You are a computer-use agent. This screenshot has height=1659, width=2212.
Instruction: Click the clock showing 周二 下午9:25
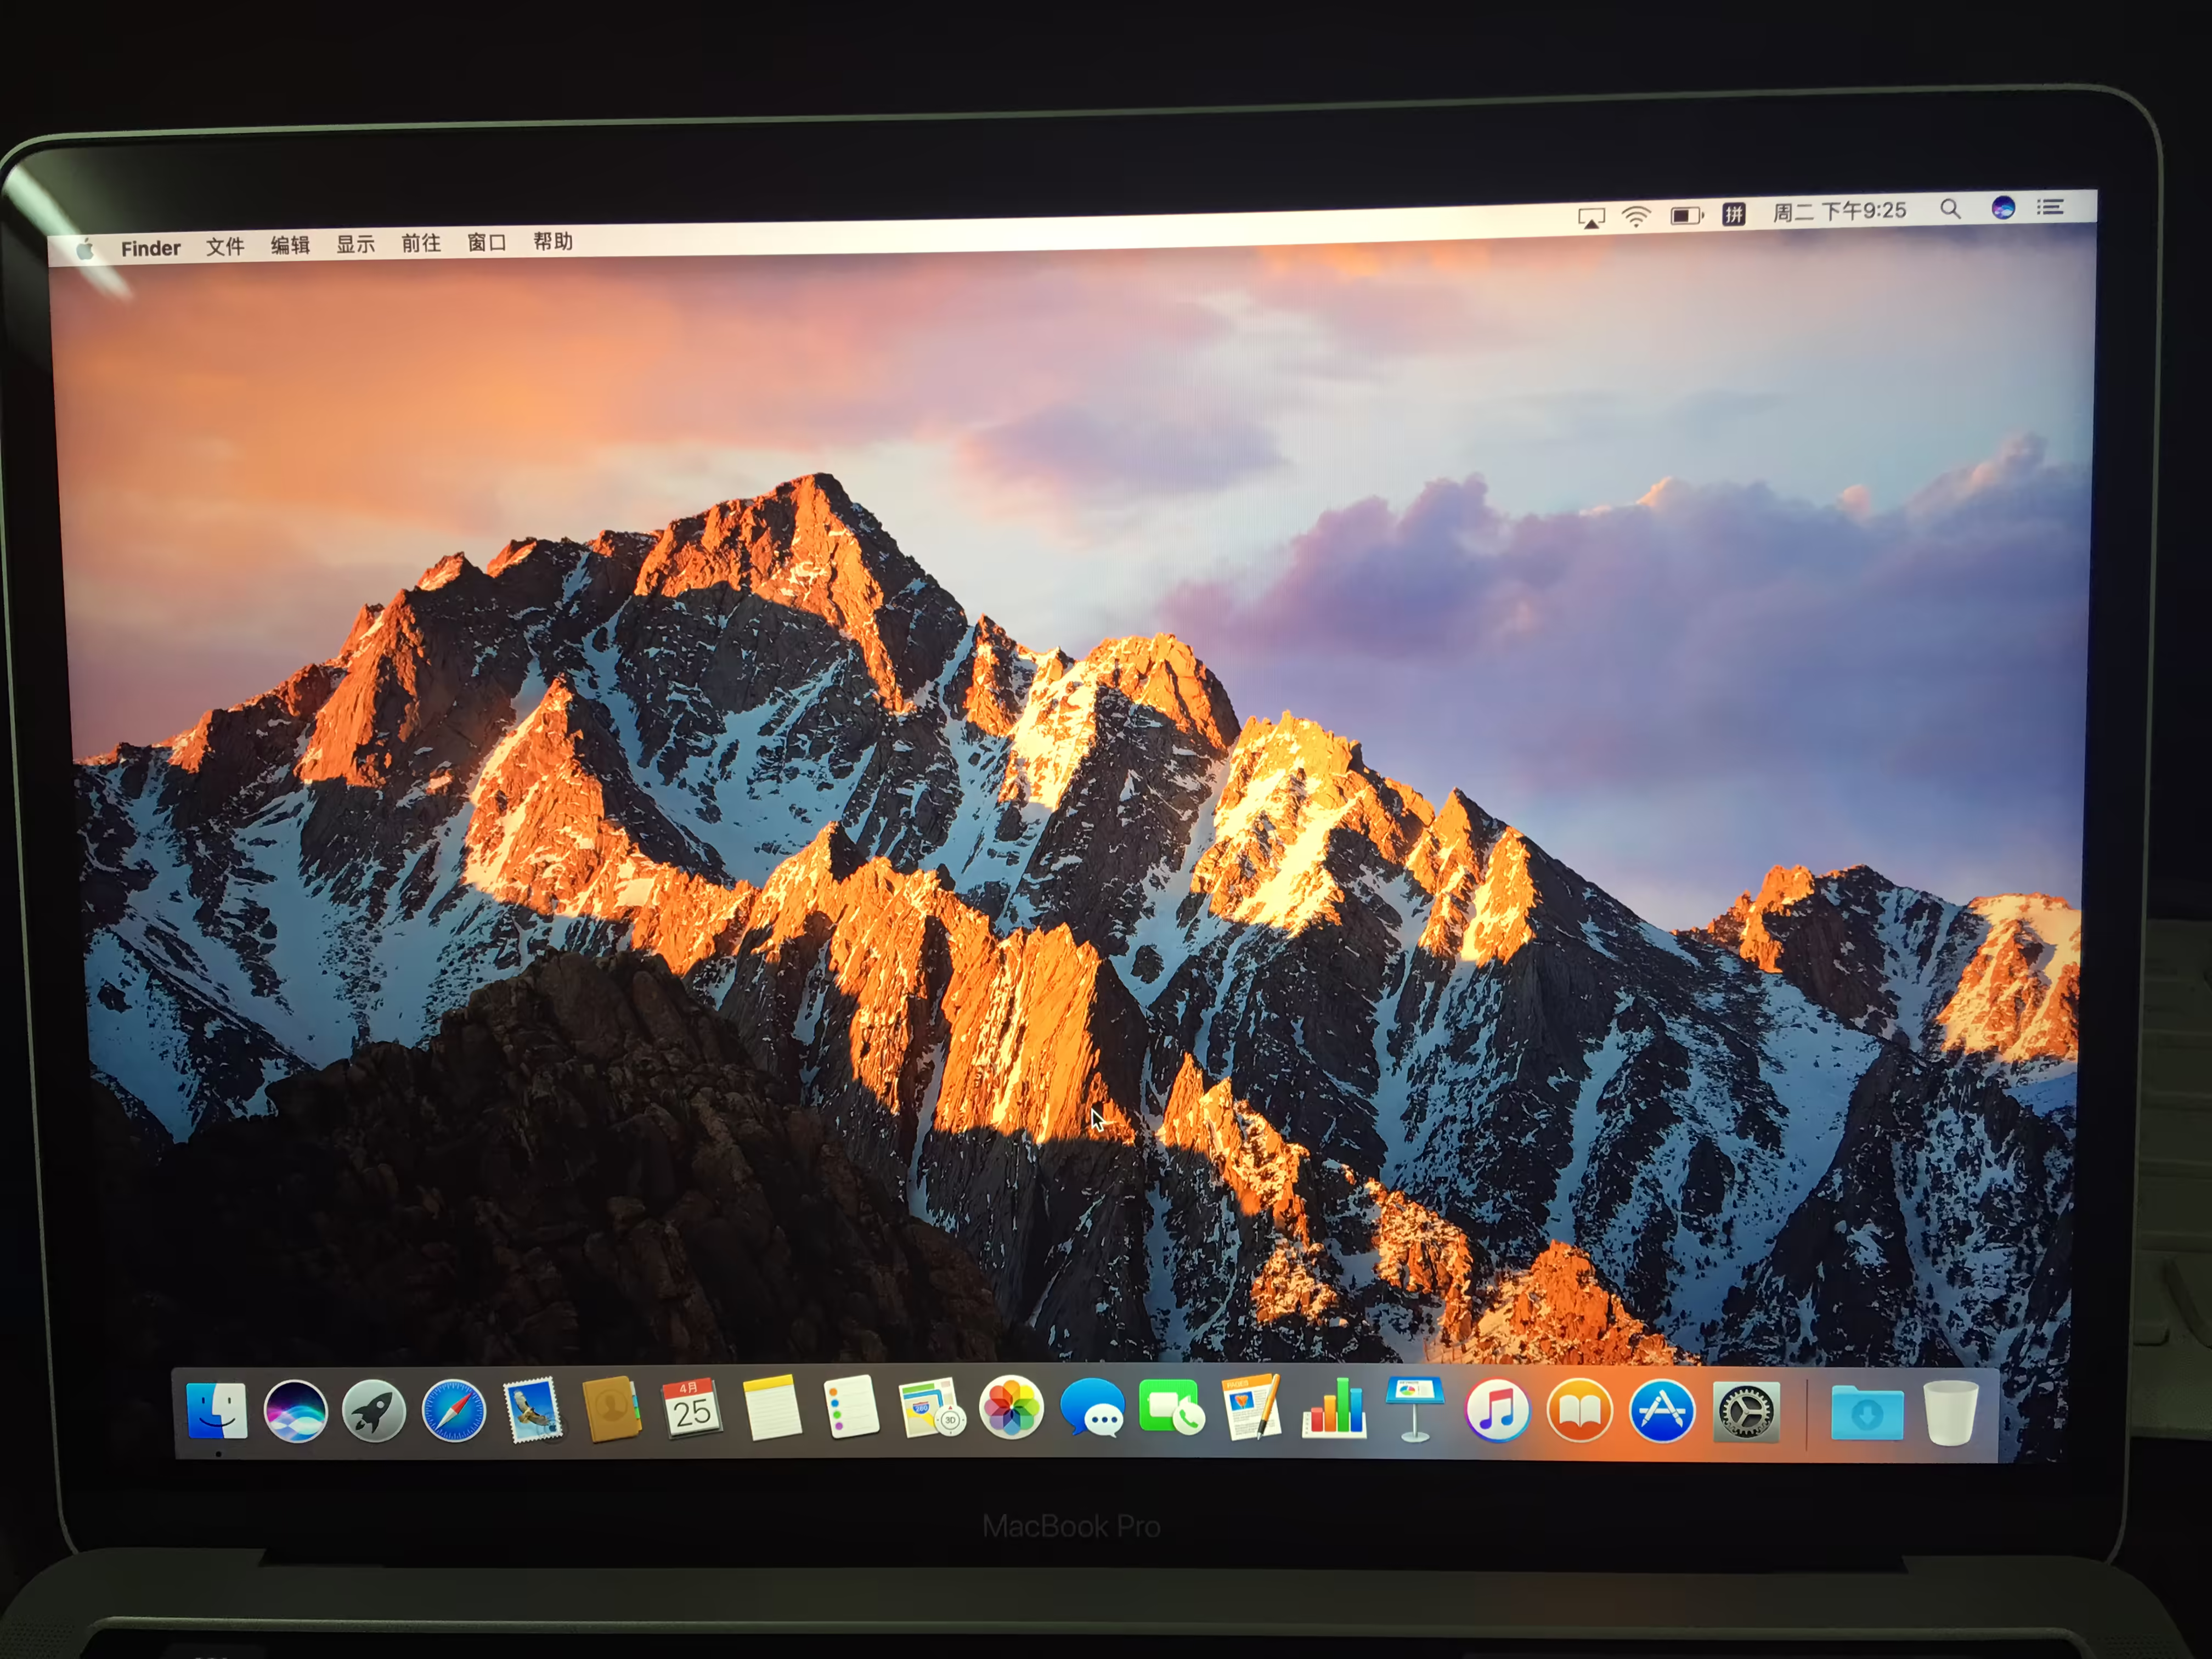click(x=1840, y=211)
